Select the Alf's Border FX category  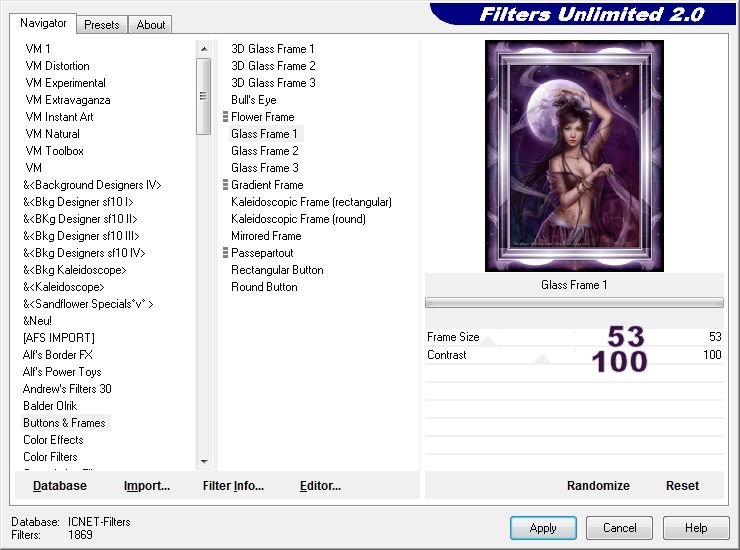click(x=58, y=355)
